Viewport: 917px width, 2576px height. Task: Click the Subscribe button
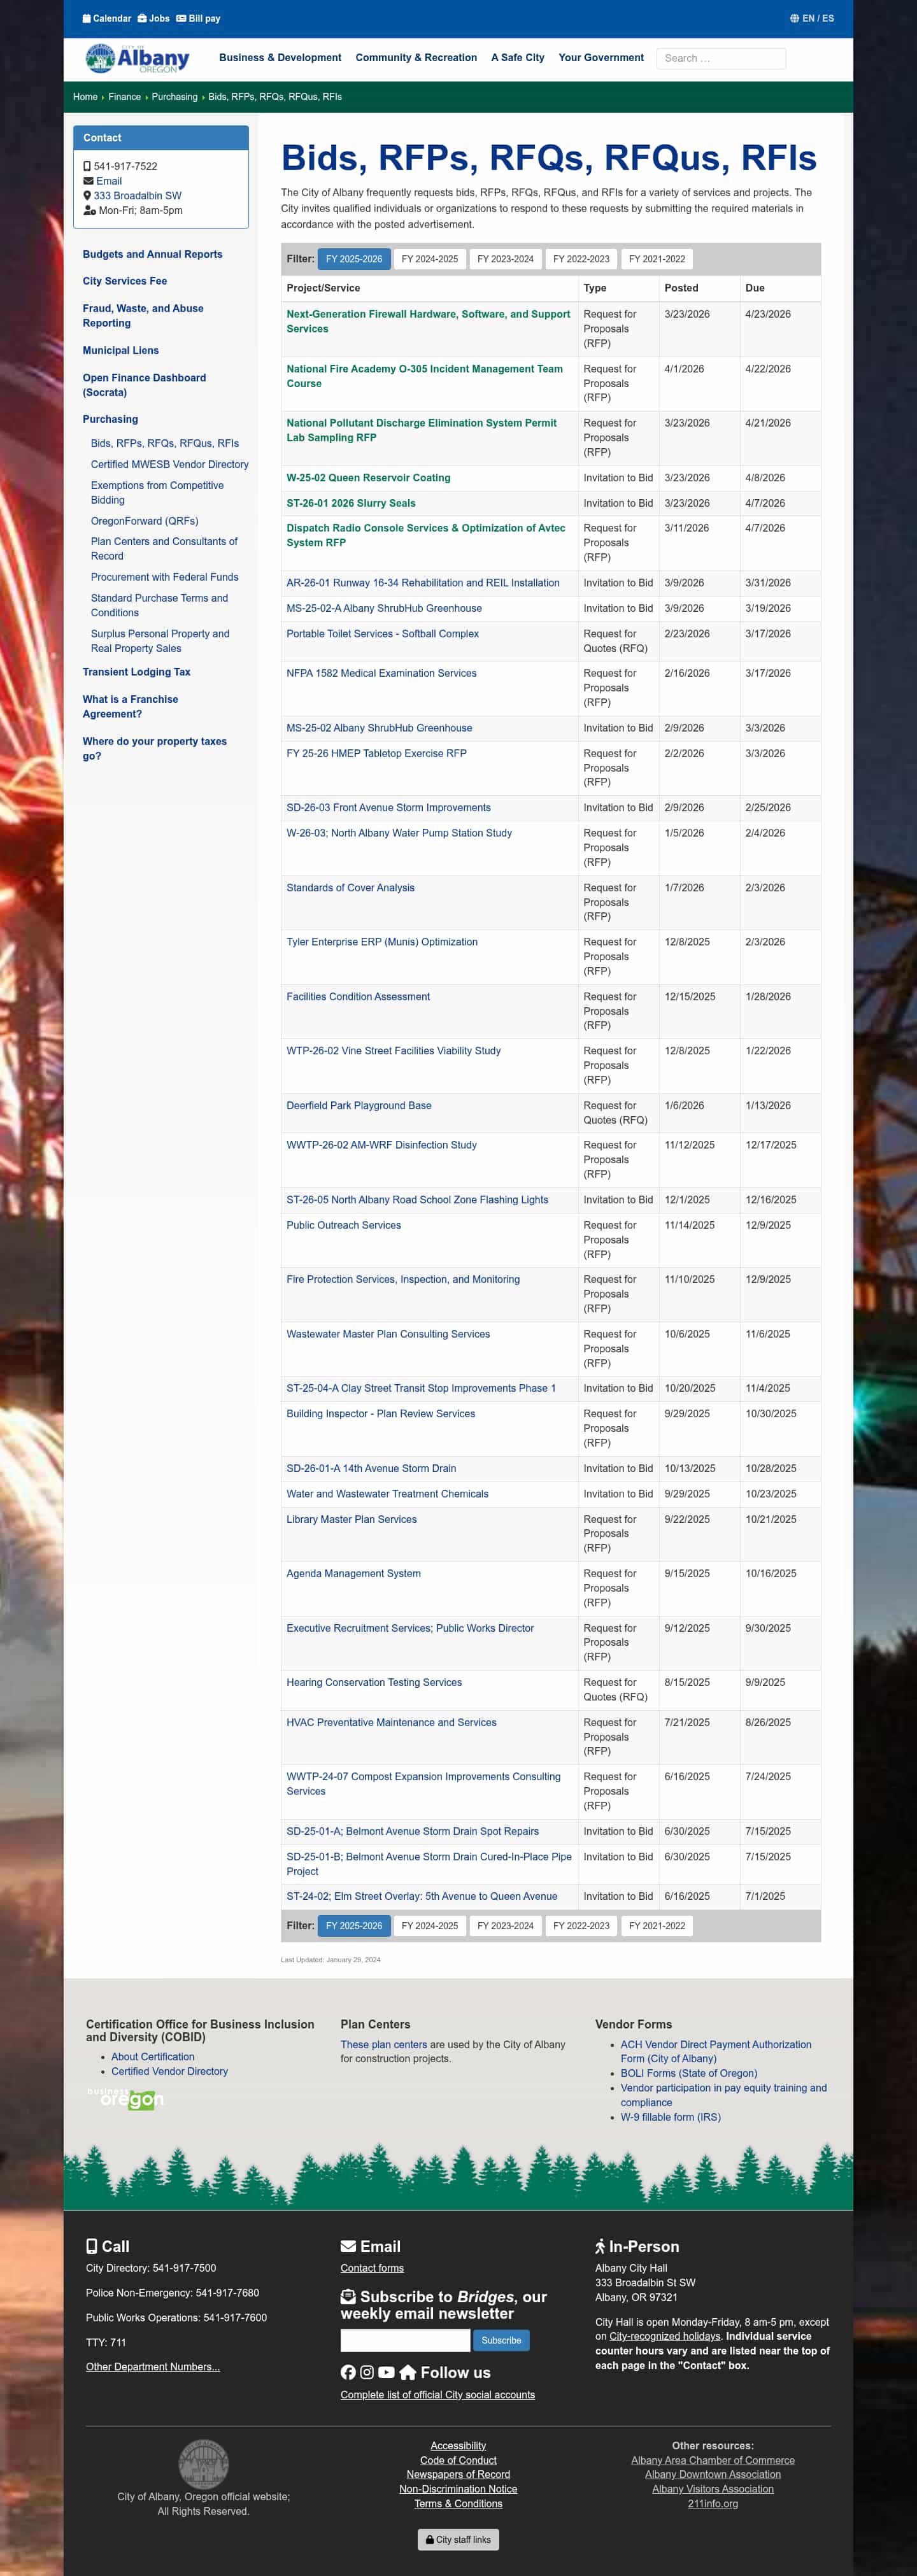click(501, 2340)
